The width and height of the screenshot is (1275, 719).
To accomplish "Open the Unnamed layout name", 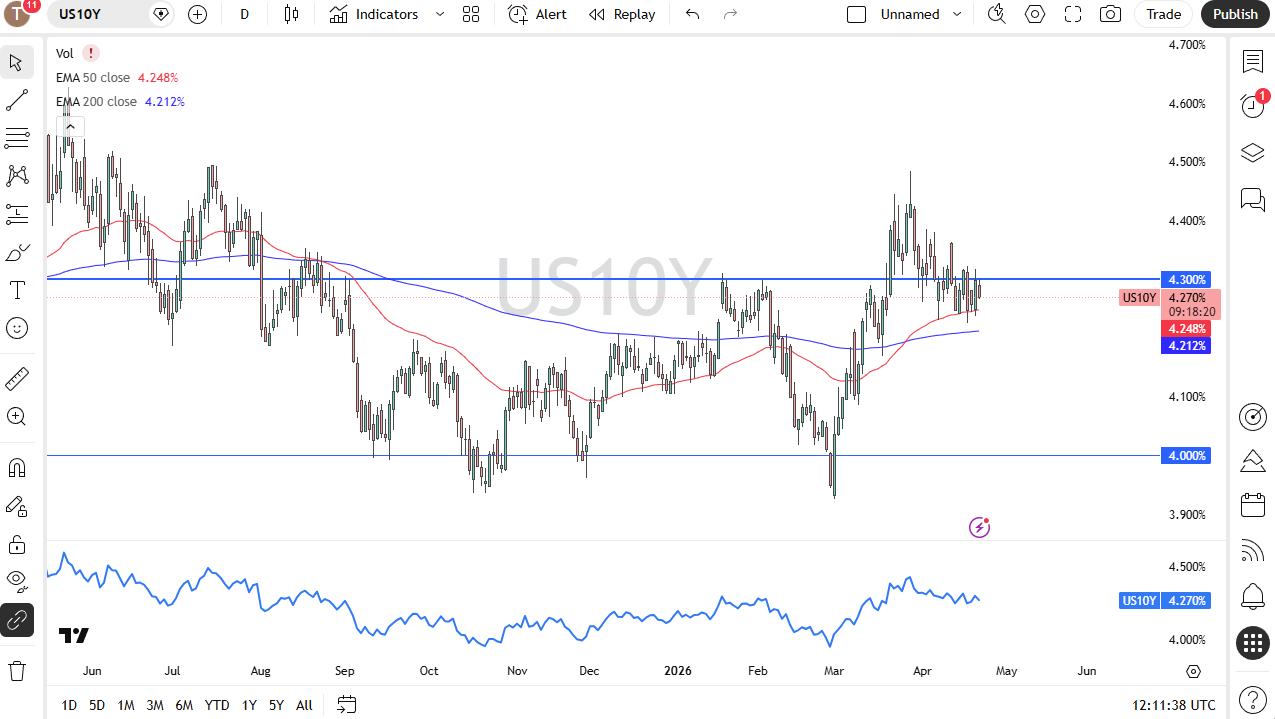I will click(x=910, y=14).
